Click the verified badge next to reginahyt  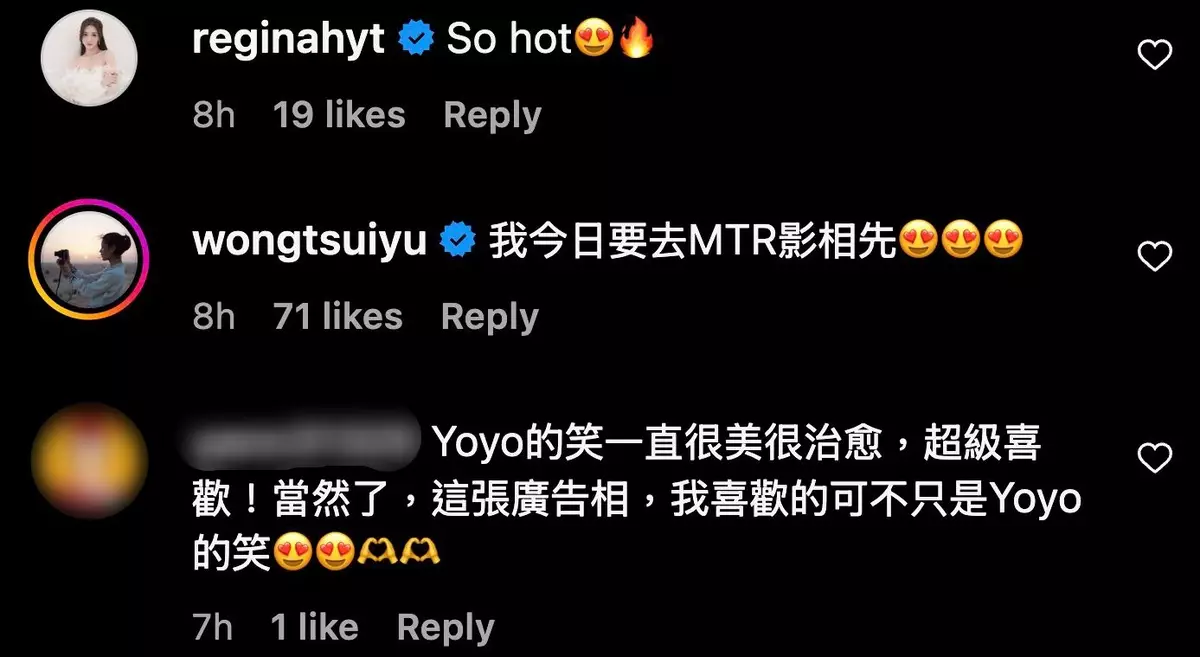coord(415,40)
